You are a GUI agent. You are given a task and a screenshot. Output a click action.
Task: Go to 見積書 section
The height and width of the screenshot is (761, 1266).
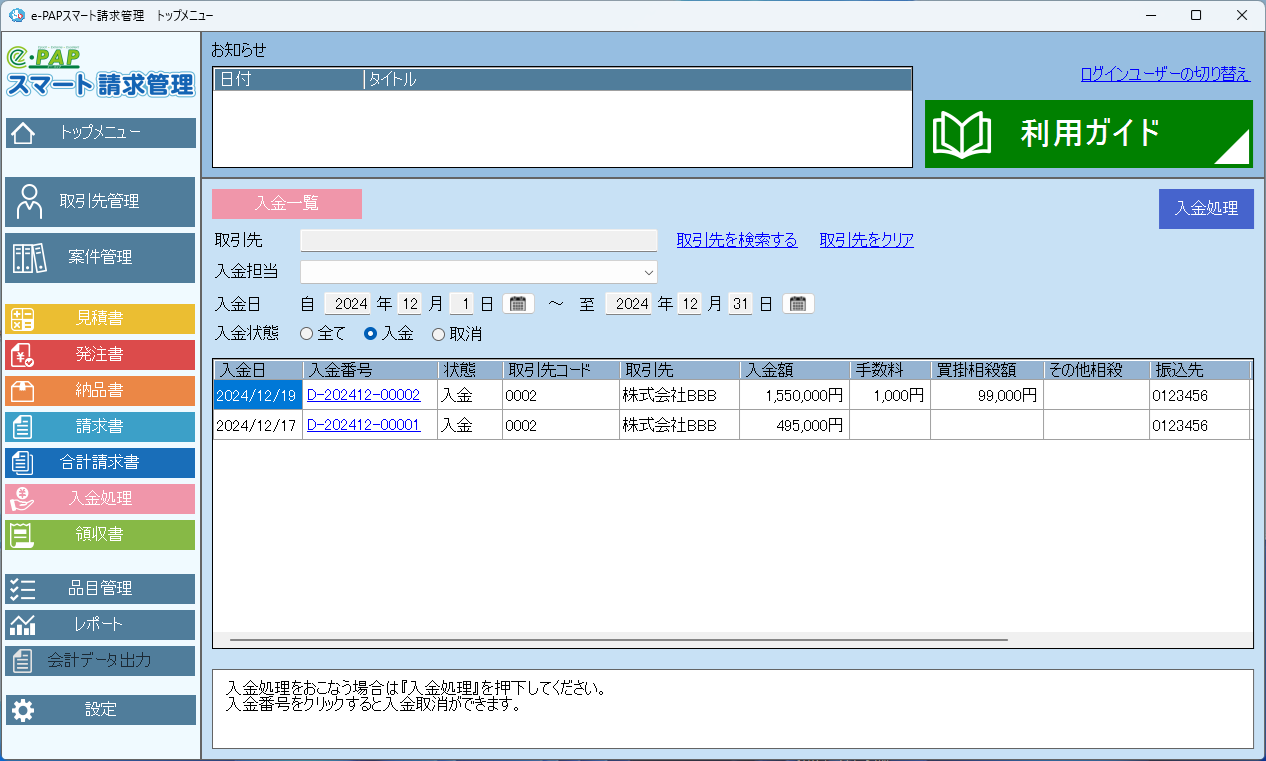[x=100, y=319]
